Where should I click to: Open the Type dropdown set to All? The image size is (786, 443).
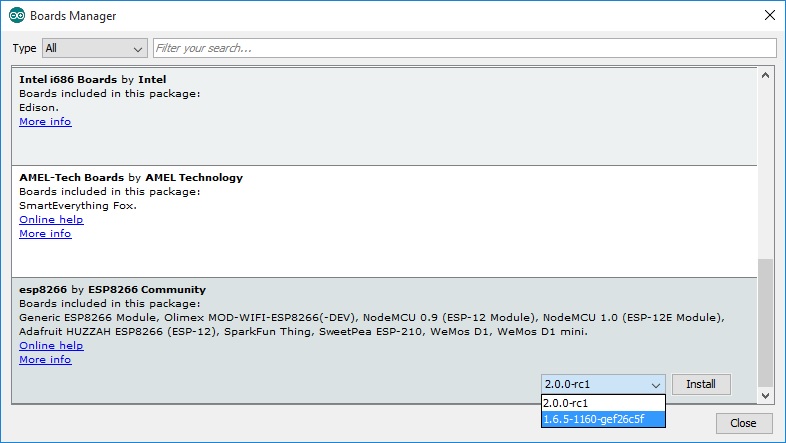[x=95, y=48]
